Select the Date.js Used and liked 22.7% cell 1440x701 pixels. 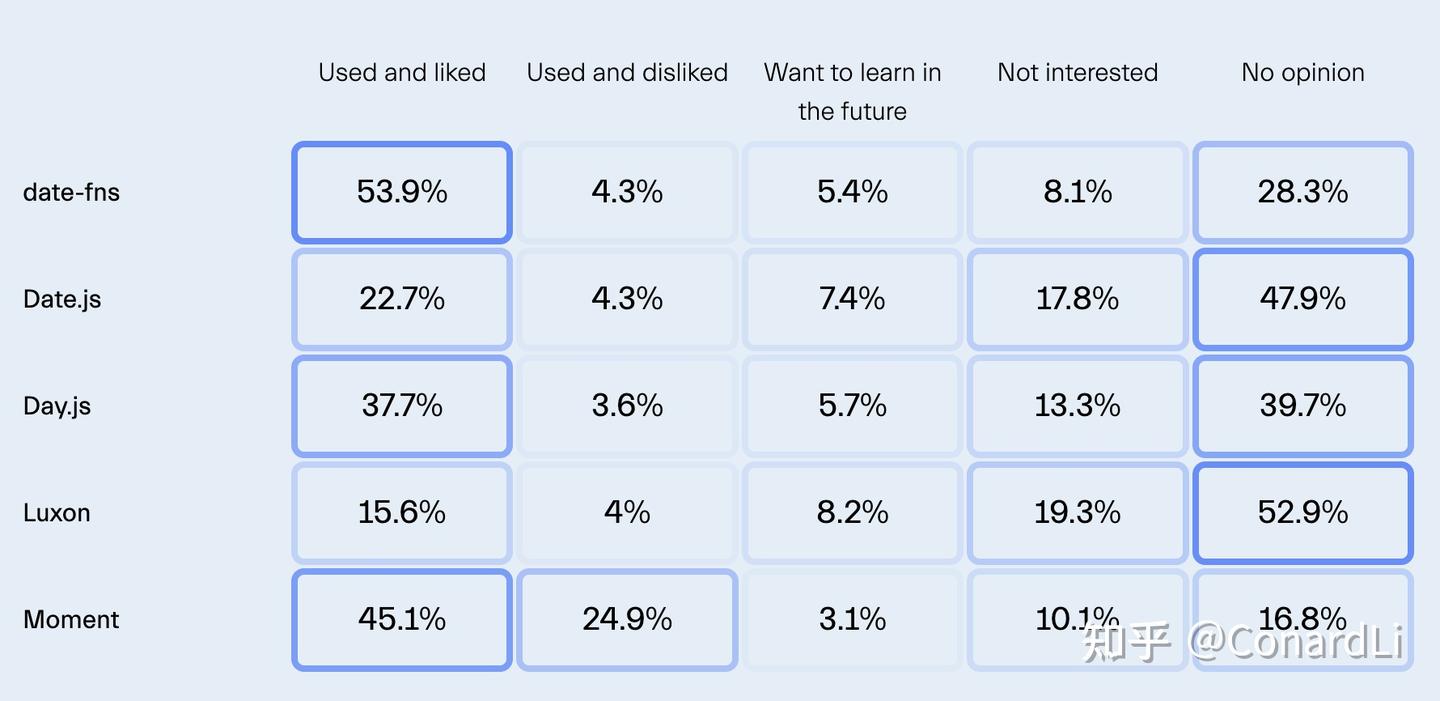402,299
